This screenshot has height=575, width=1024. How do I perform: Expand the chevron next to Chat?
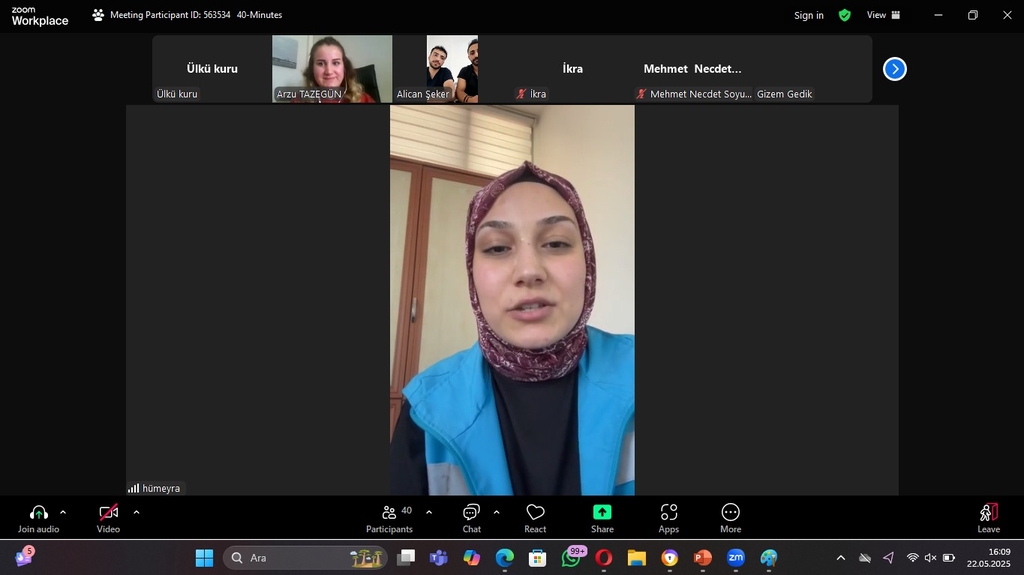(496, 512)
